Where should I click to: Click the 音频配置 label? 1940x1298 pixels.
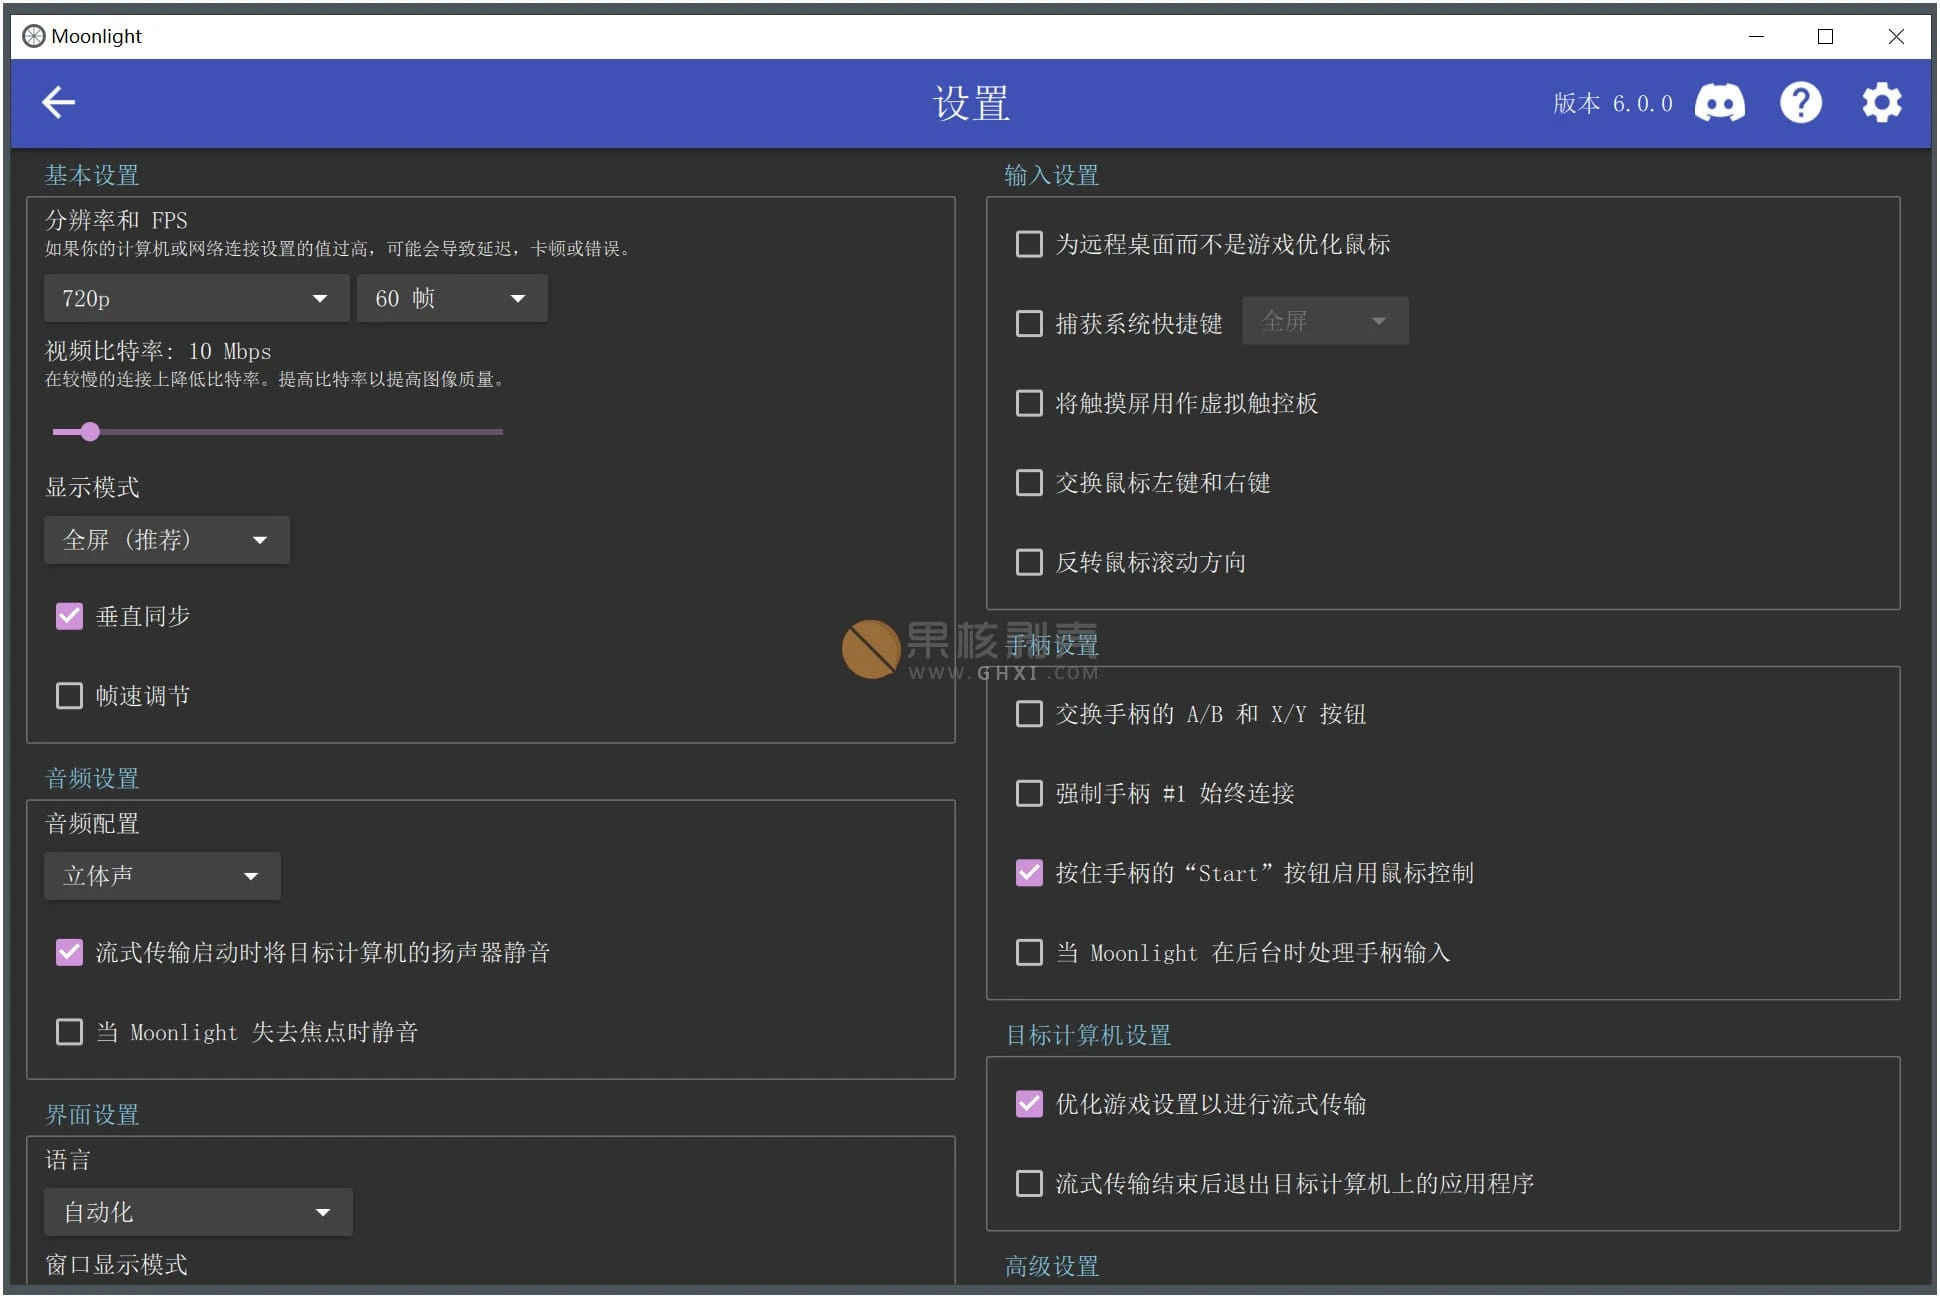pyautogui.click(x=92, y=823)
